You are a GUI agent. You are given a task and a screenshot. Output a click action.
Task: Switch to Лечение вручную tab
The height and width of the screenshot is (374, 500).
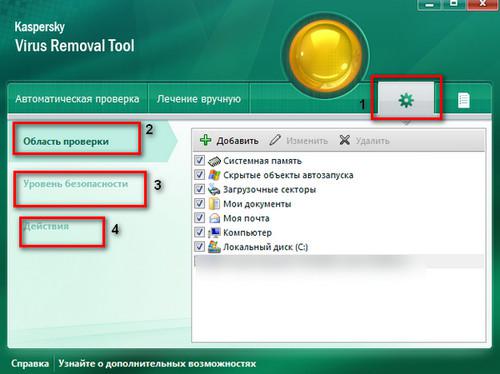coord(199,99)
